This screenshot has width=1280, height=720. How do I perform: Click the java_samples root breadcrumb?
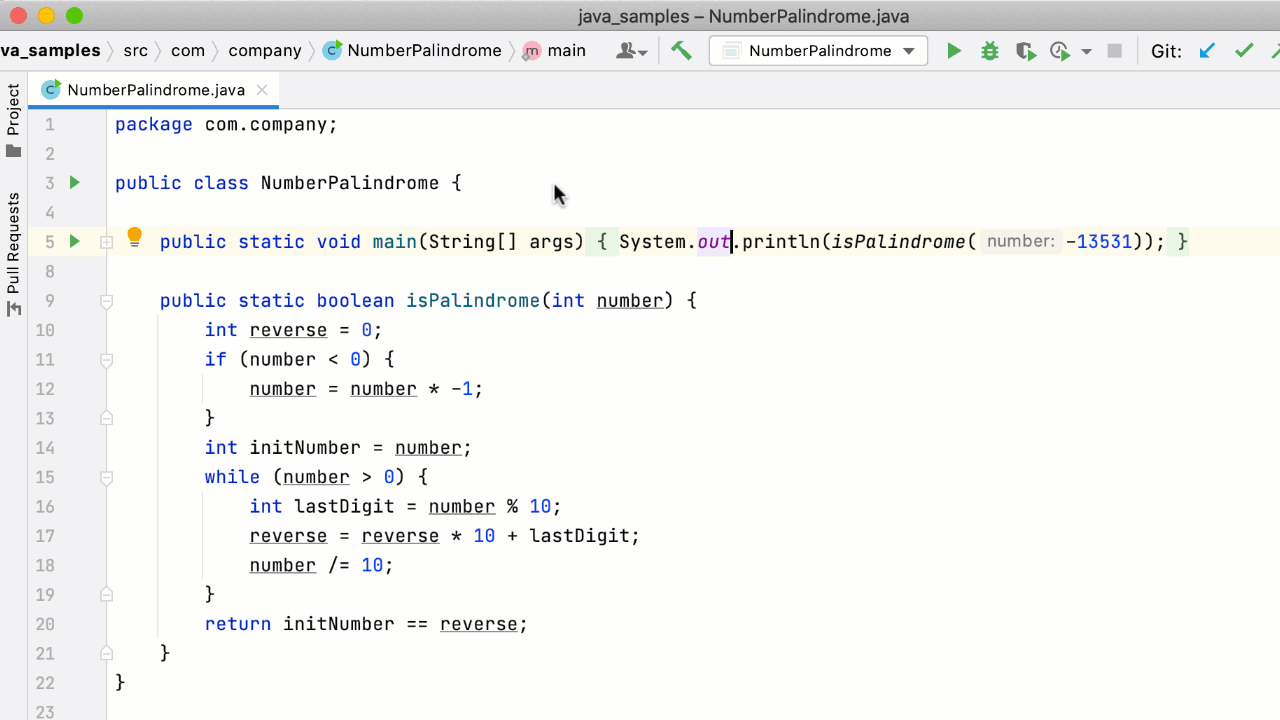50,51
